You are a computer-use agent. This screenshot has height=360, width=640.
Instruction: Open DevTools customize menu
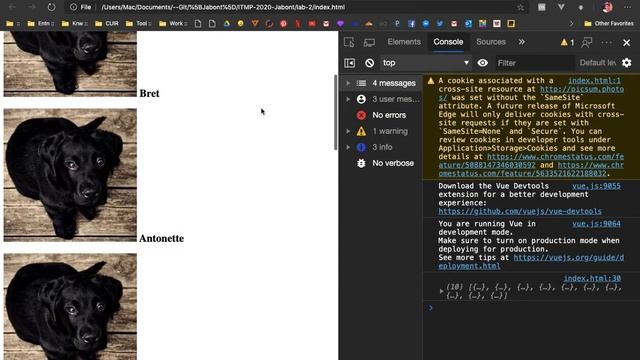(607, 42)
